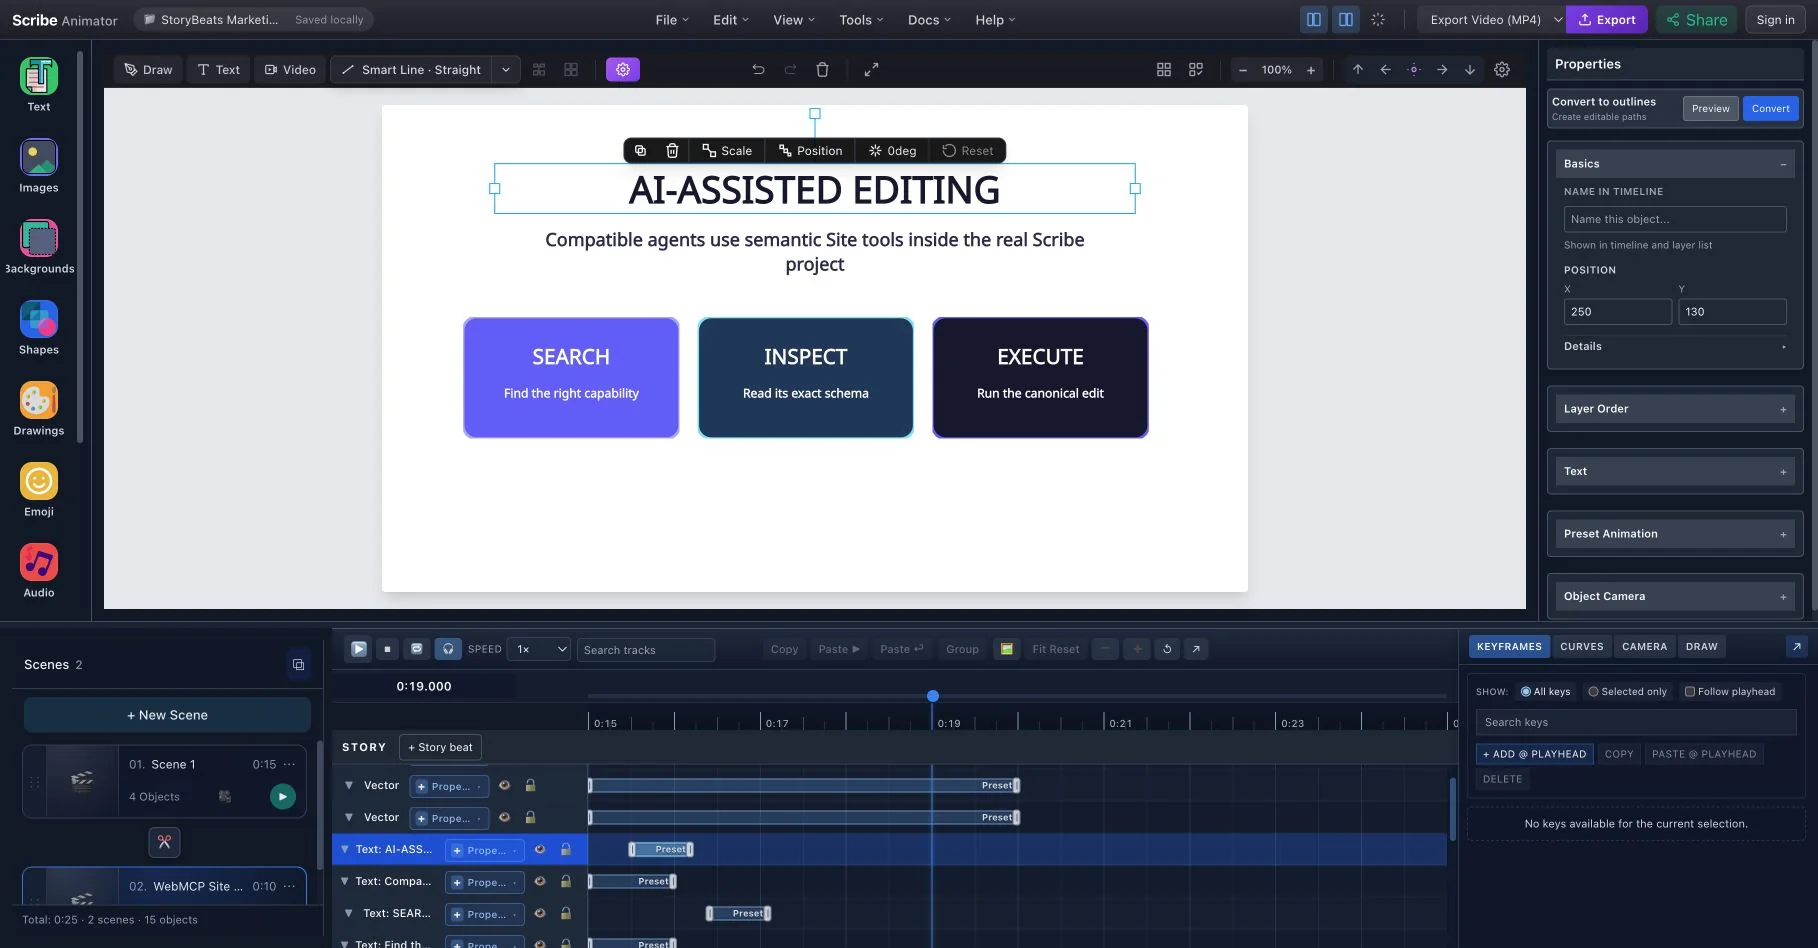Open the File menu
1818x948 pixels.
point(672,19)
